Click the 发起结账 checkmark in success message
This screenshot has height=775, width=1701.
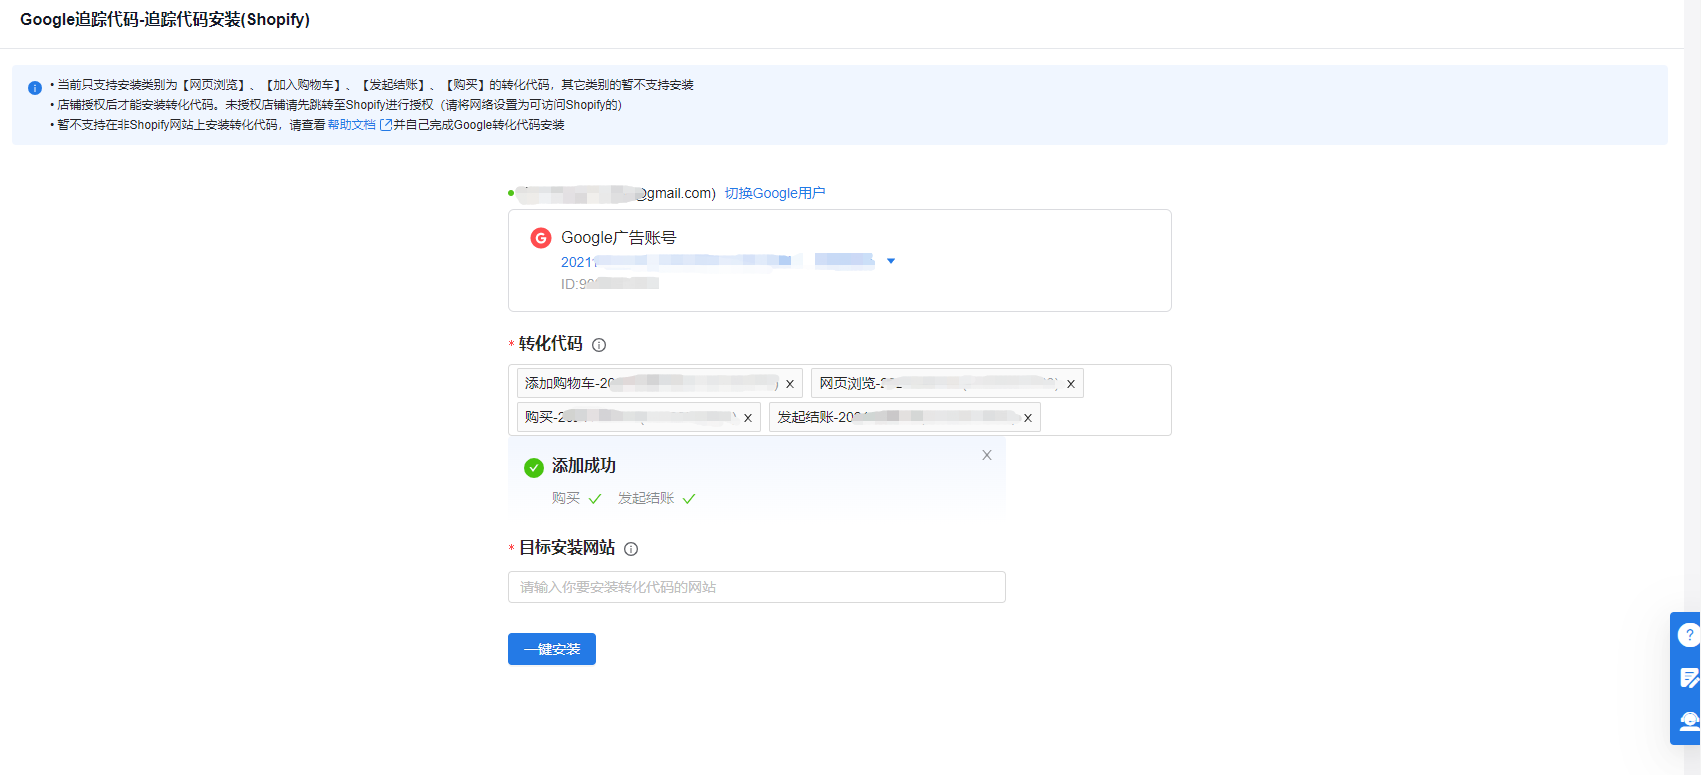coord(689,499)
